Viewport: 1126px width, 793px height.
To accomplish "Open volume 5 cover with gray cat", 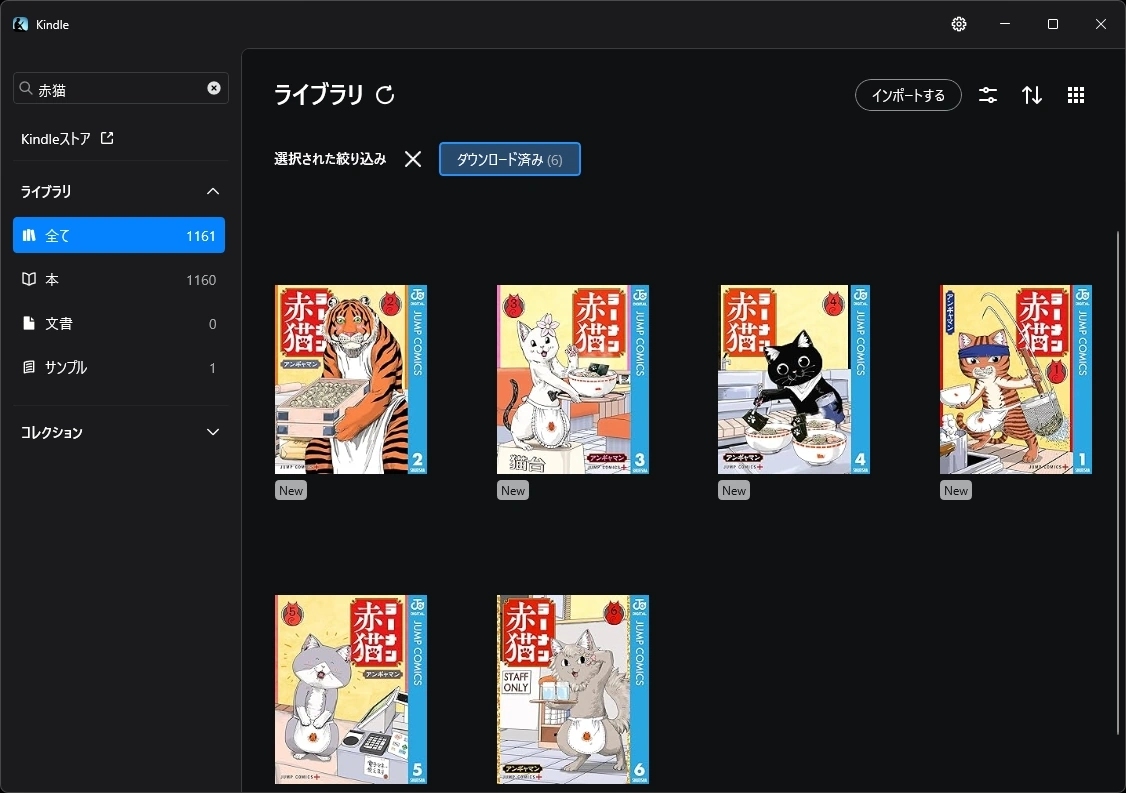I will [351, 689].
